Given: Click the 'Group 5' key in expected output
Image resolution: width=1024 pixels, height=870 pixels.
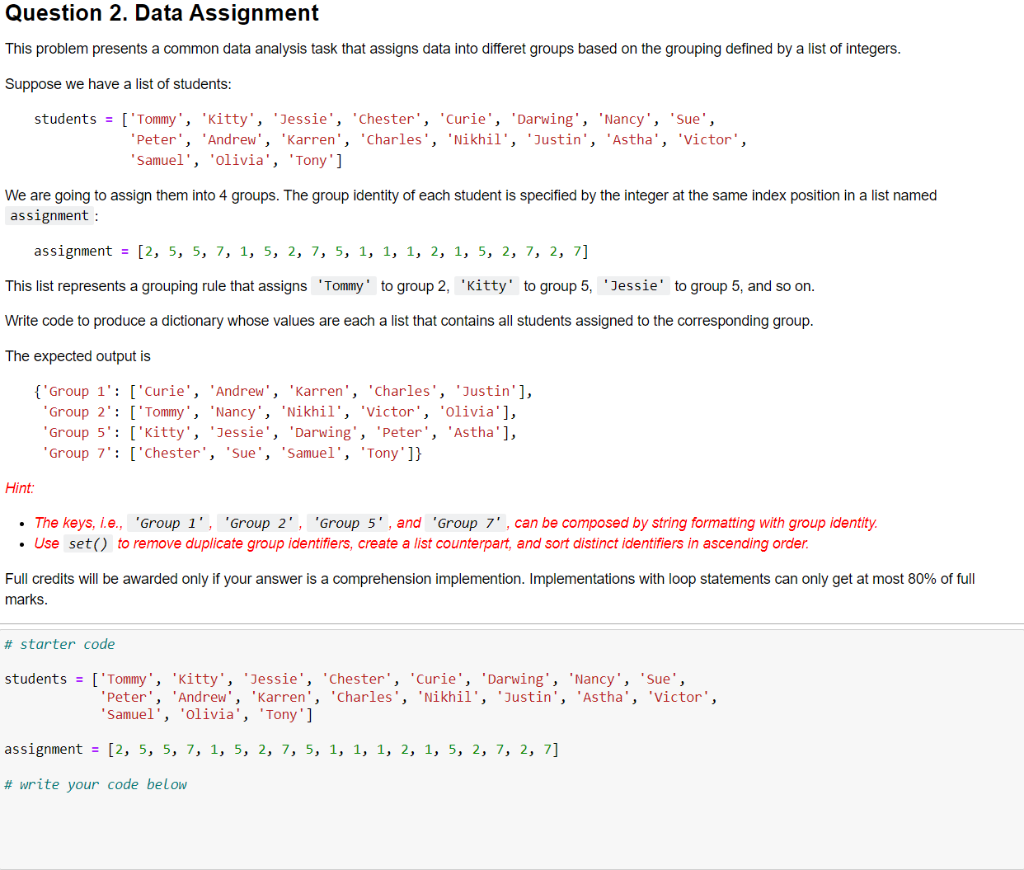Looking at the screenshot, I should pos(76,431).
